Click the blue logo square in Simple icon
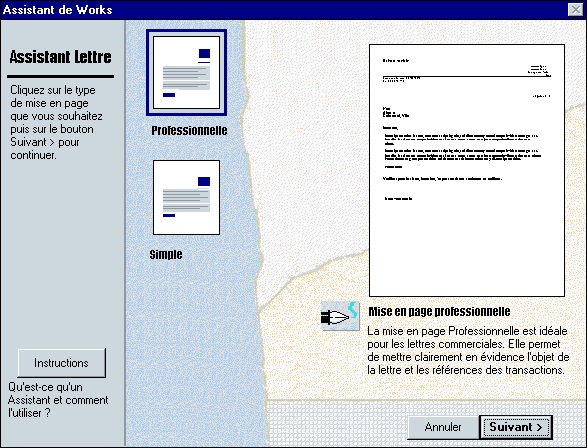The width and height of the screenshot is (587, 448). (x=204, y=182)
